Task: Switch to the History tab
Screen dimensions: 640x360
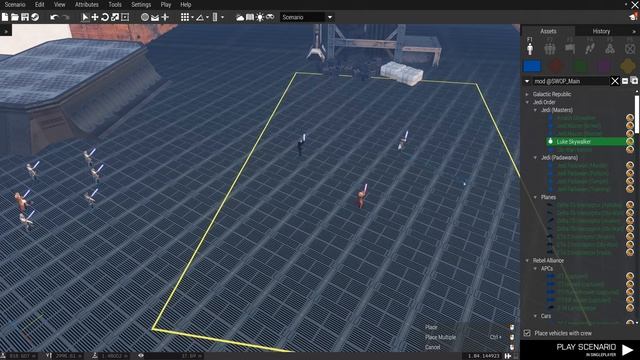Action: click(601, 31)
